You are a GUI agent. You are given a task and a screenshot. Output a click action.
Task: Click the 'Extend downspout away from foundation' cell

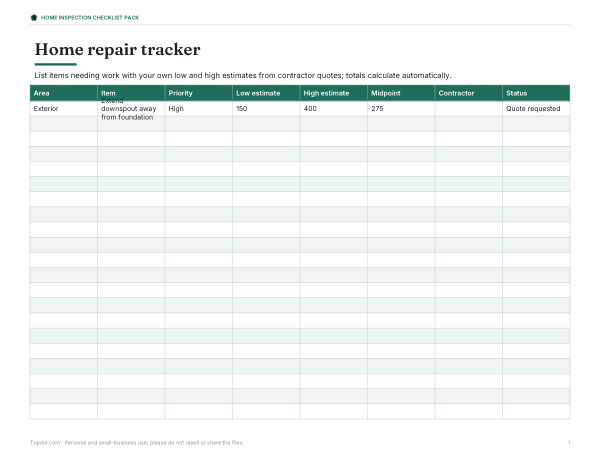coord(131,109)
